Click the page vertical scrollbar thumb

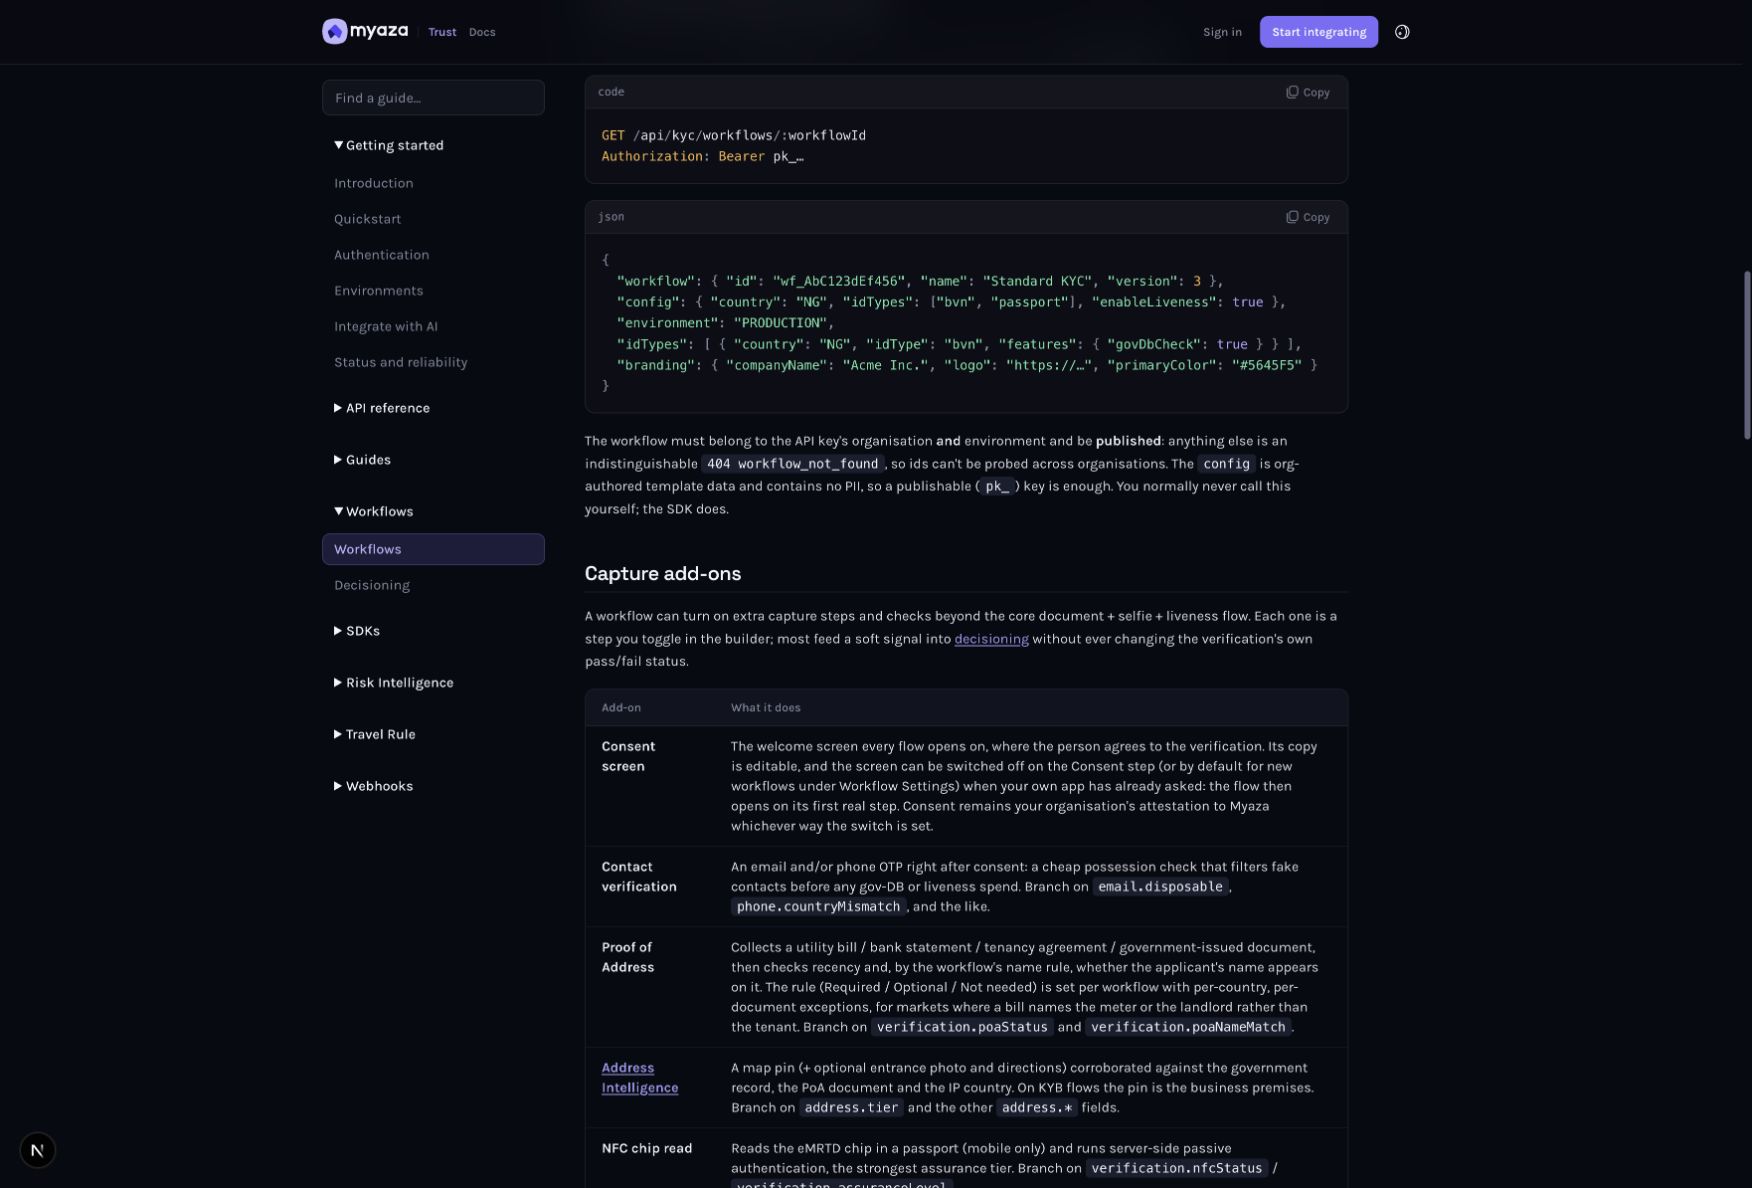1747,355
